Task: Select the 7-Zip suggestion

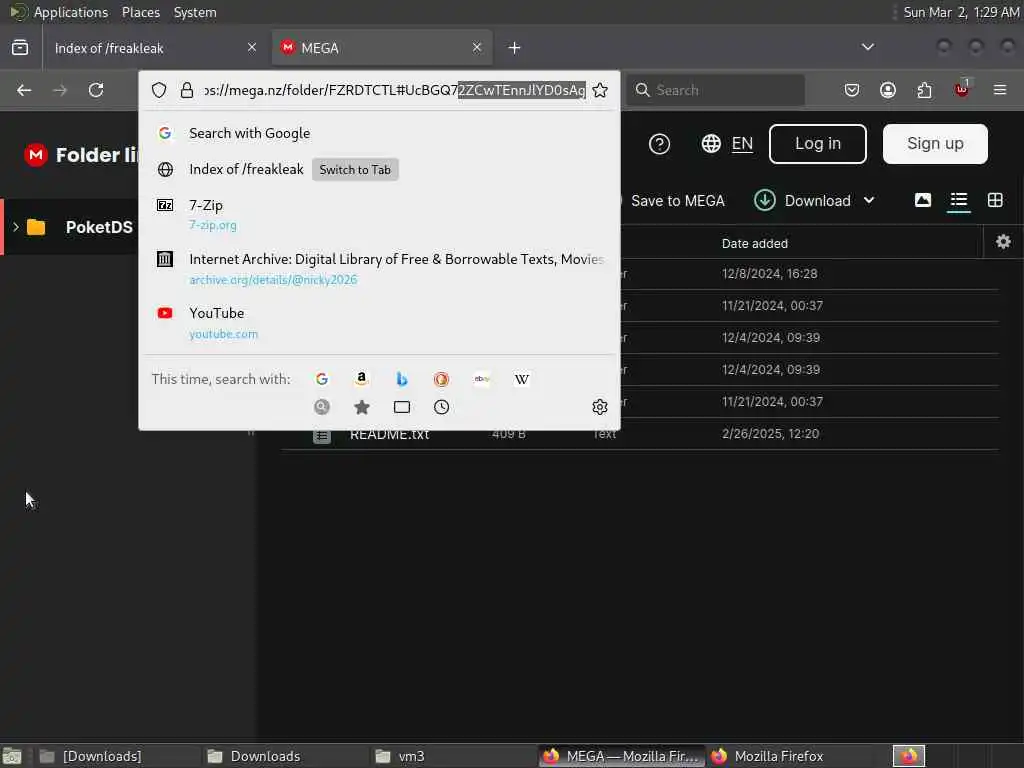Action: point(379,214)
